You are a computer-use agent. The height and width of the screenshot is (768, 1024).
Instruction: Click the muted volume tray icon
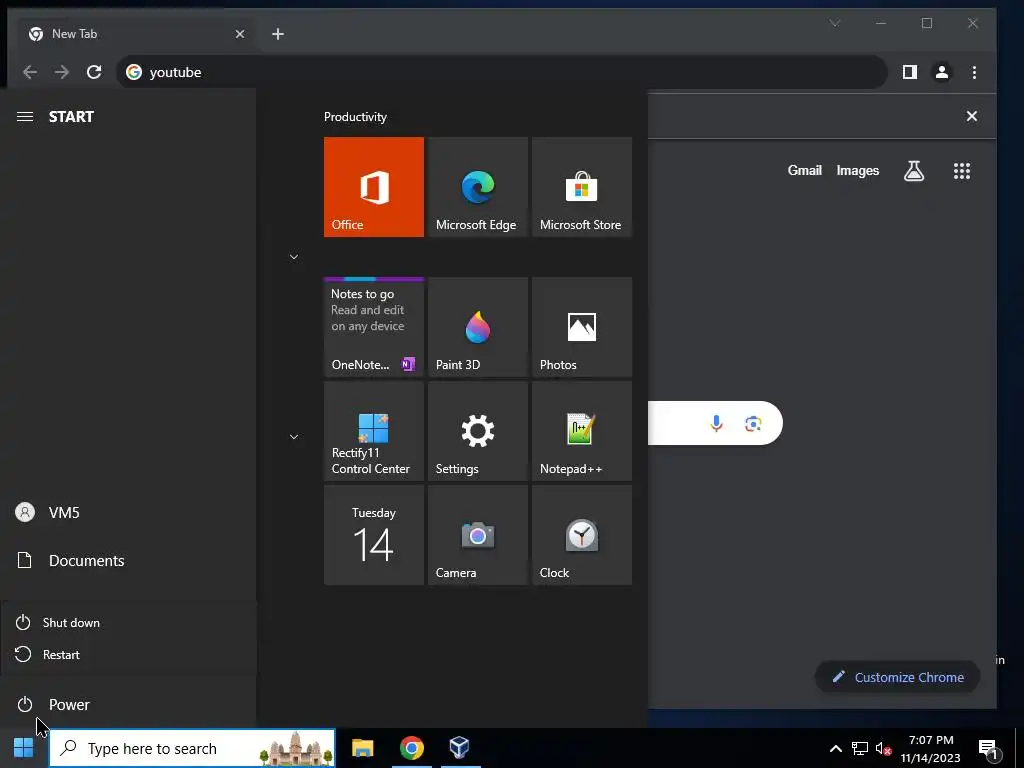click(884, 748)
